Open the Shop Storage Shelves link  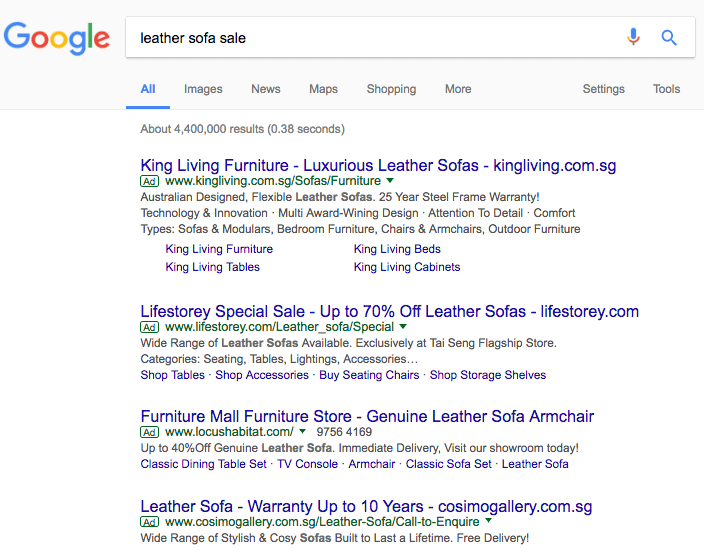(x=488, y=375)
